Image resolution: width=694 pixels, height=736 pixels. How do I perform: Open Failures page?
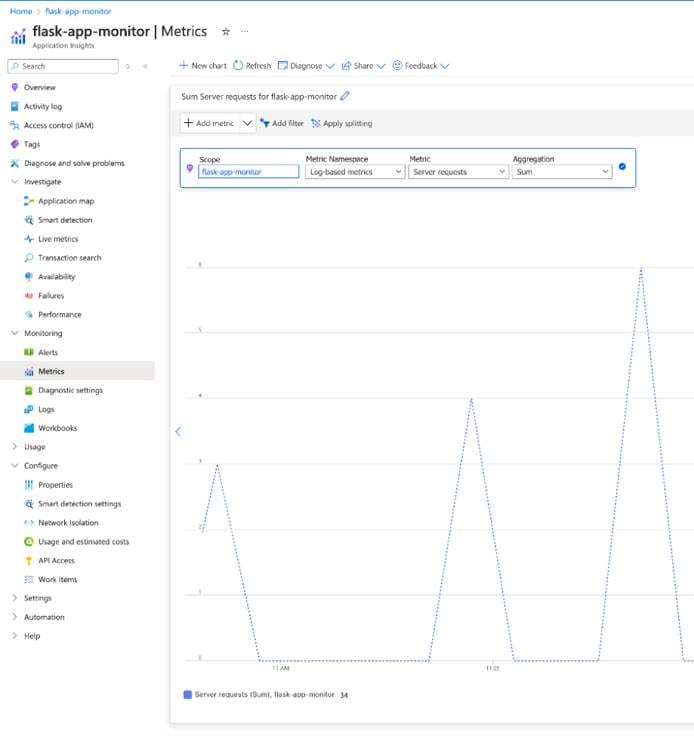coord(51,296)
